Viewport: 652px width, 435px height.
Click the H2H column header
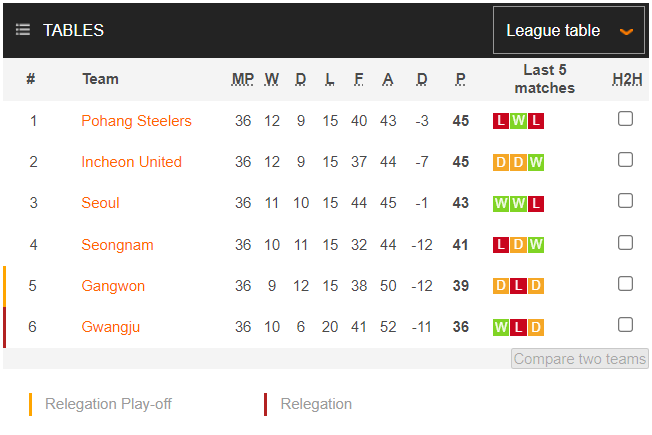pos(627,79)
